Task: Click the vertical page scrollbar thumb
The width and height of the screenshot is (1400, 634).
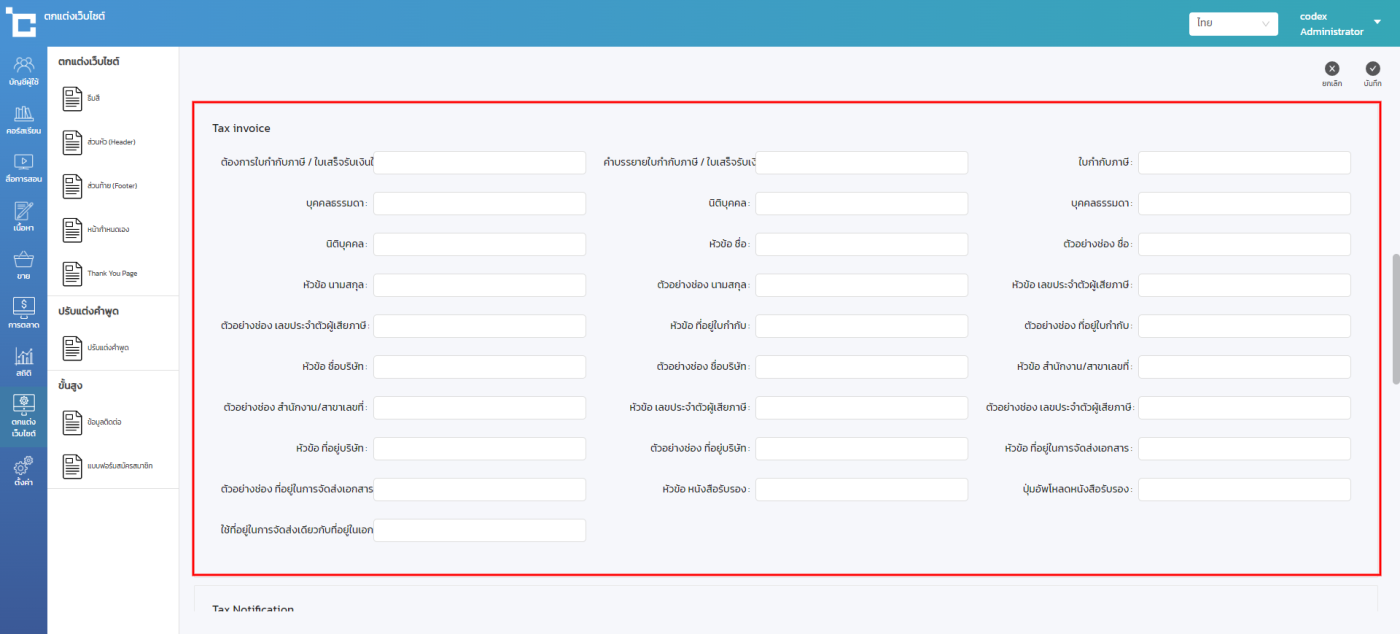Action: pyautogui.click(x=1395, y=318)
